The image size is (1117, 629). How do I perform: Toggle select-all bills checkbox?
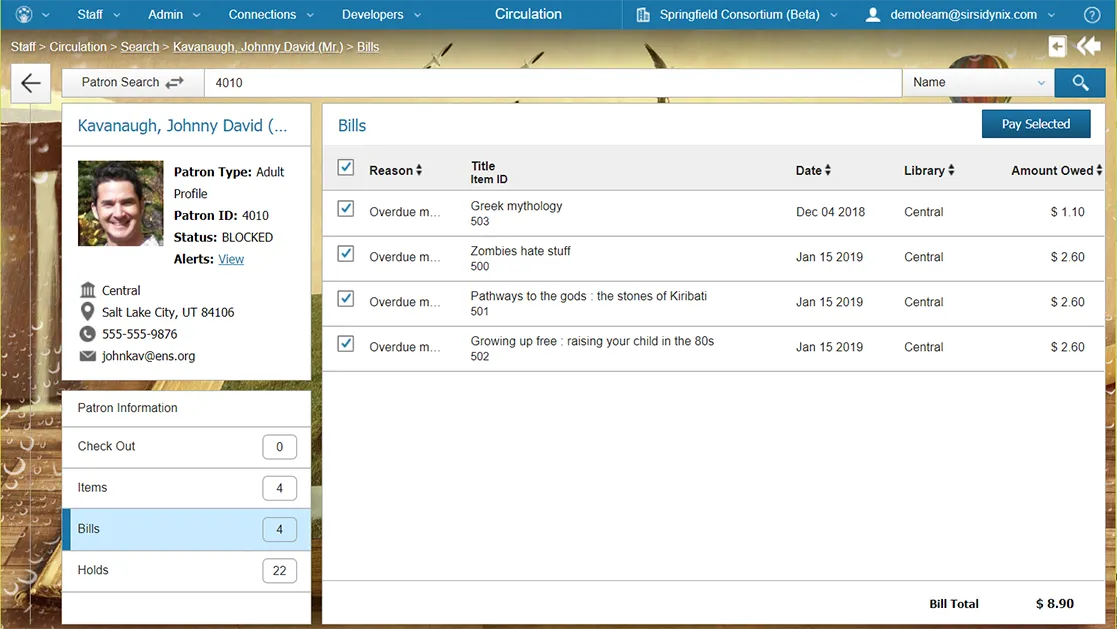tap(346, 167)
